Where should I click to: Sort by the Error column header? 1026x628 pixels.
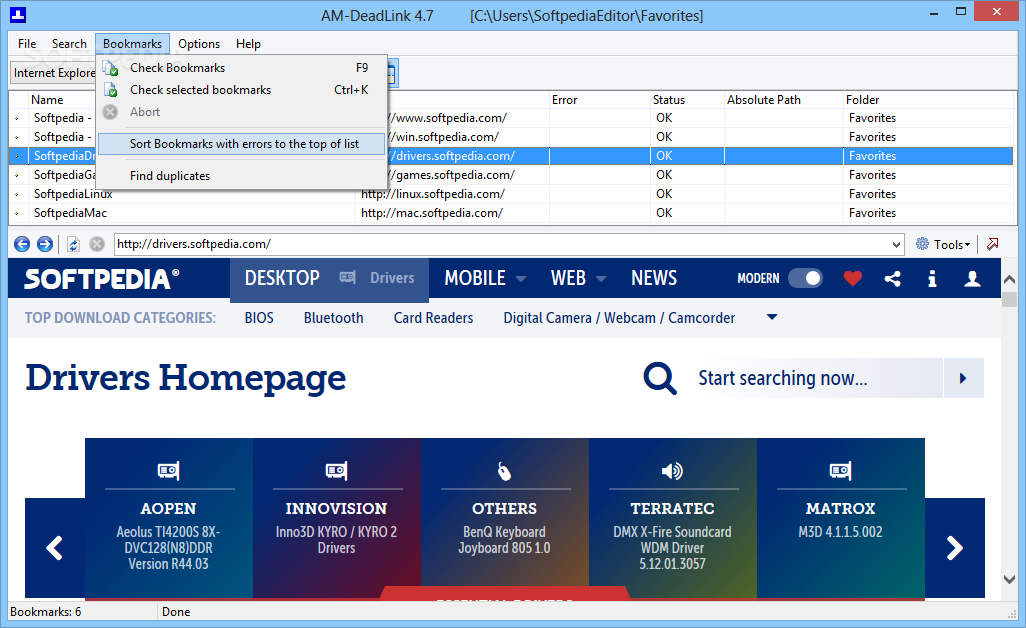599,100
